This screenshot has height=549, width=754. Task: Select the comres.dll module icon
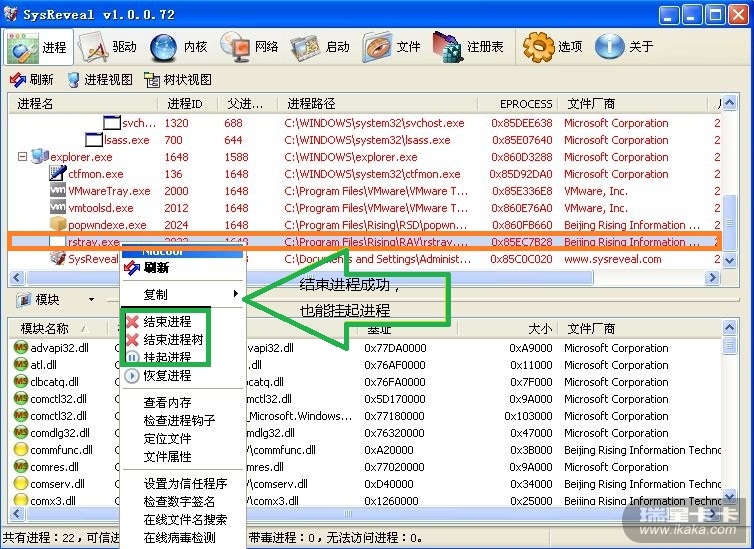[21, 466]
